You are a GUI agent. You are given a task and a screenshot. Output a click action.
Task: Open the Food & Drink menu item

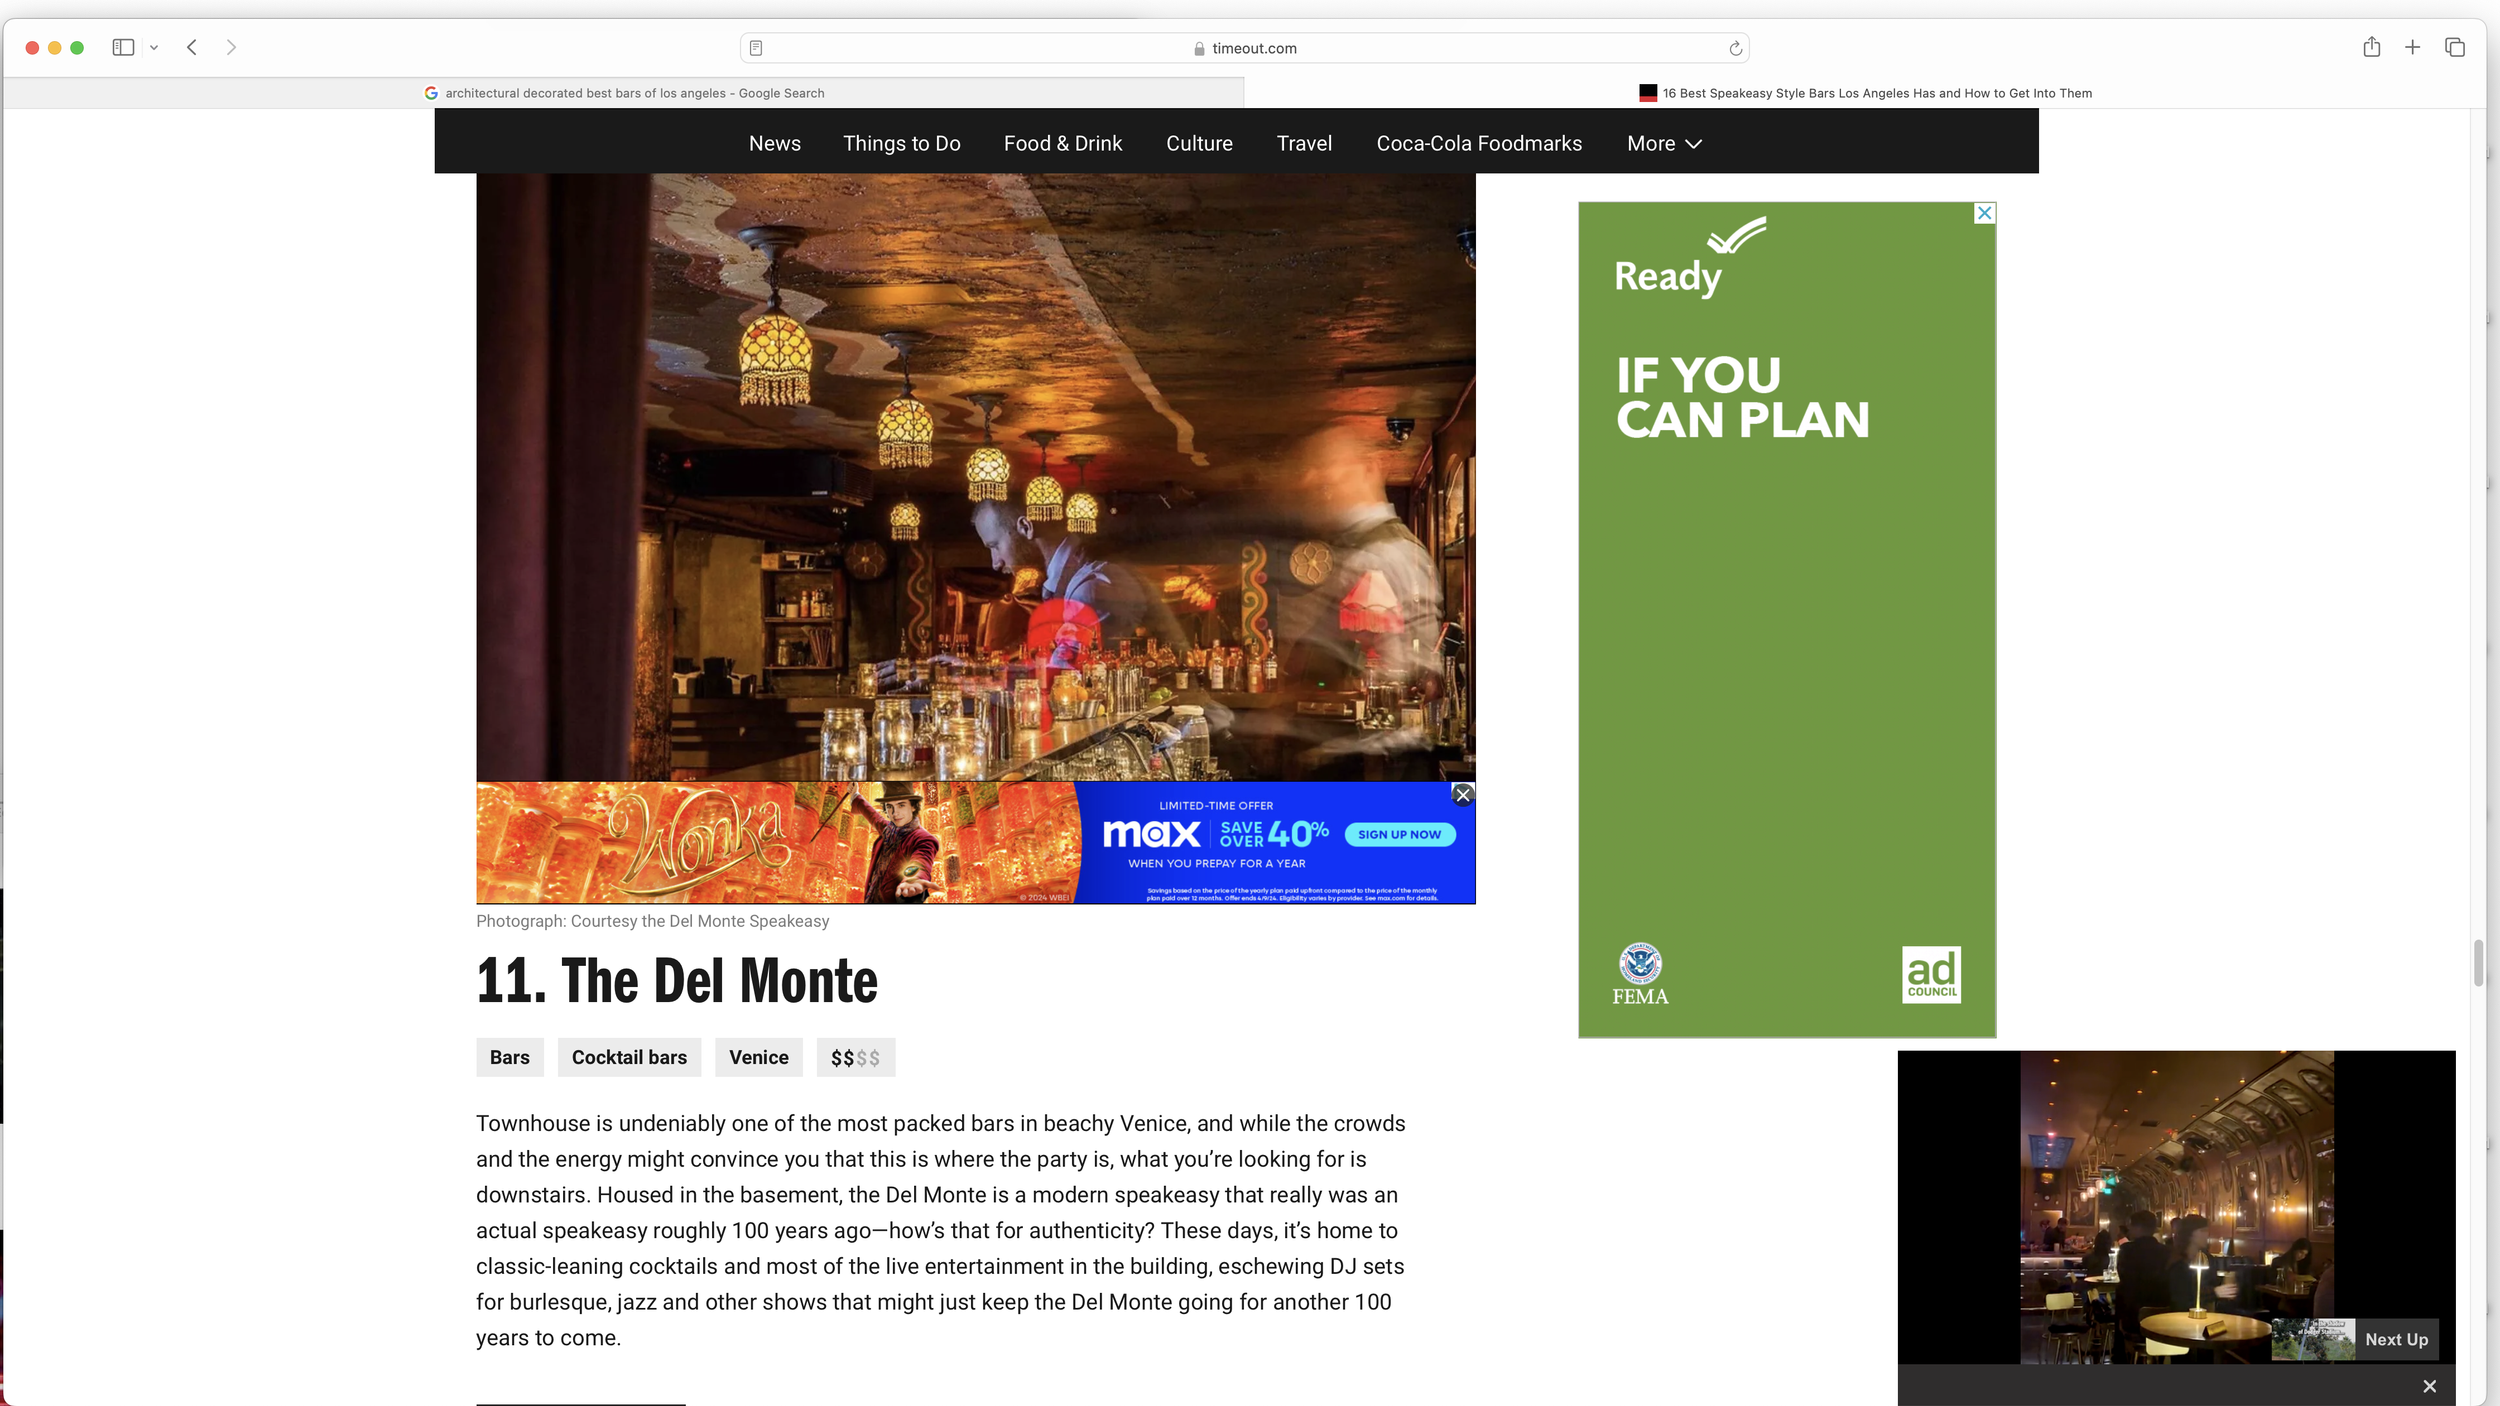coord(1062,143)
